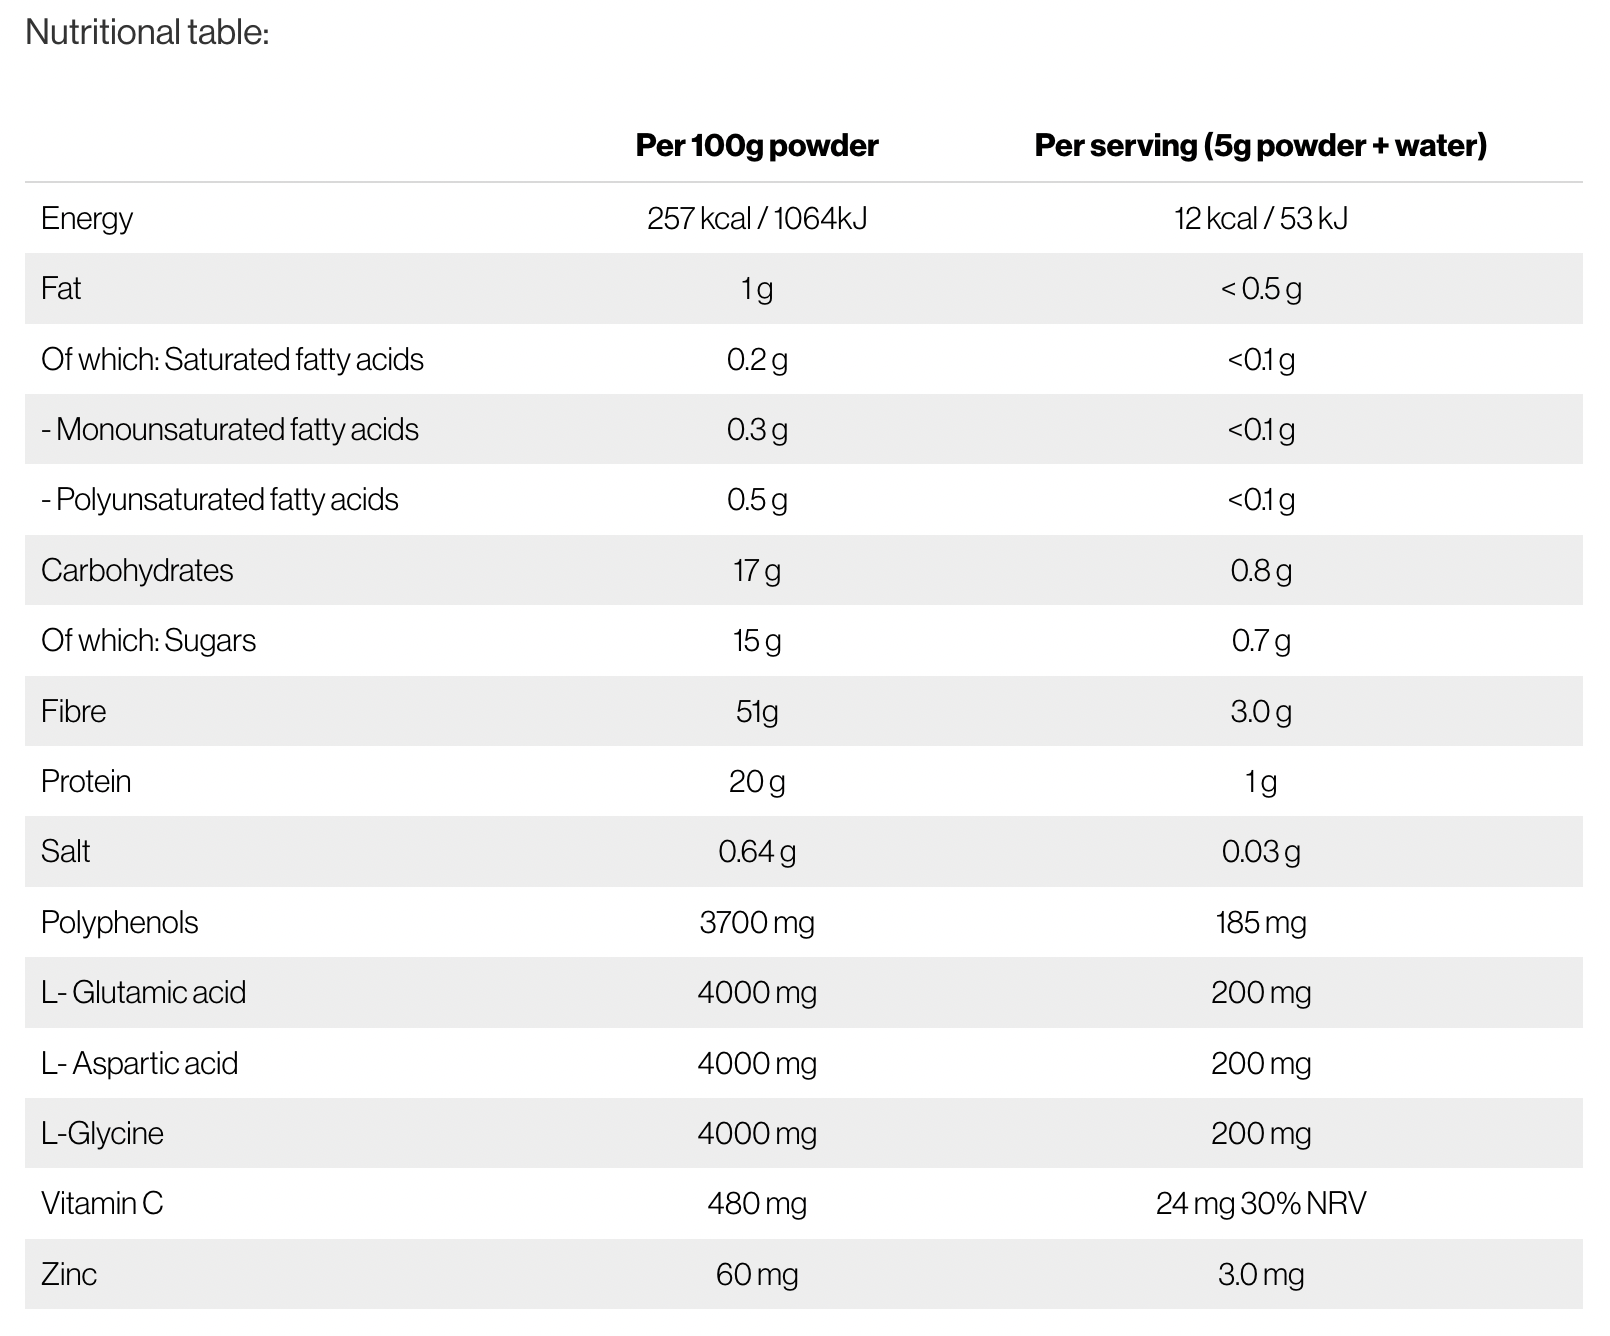Select the Energy row label

87,218
